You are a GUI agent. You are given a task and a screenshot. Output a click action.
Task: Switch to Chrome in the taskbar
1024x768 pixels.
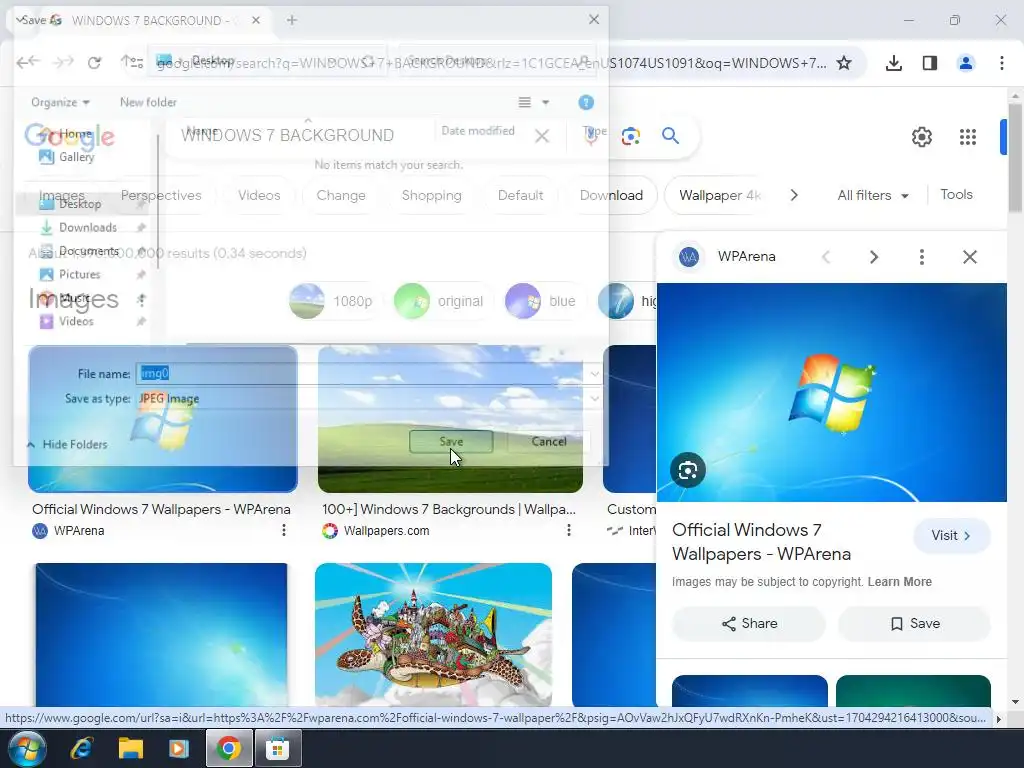(228, 748)
